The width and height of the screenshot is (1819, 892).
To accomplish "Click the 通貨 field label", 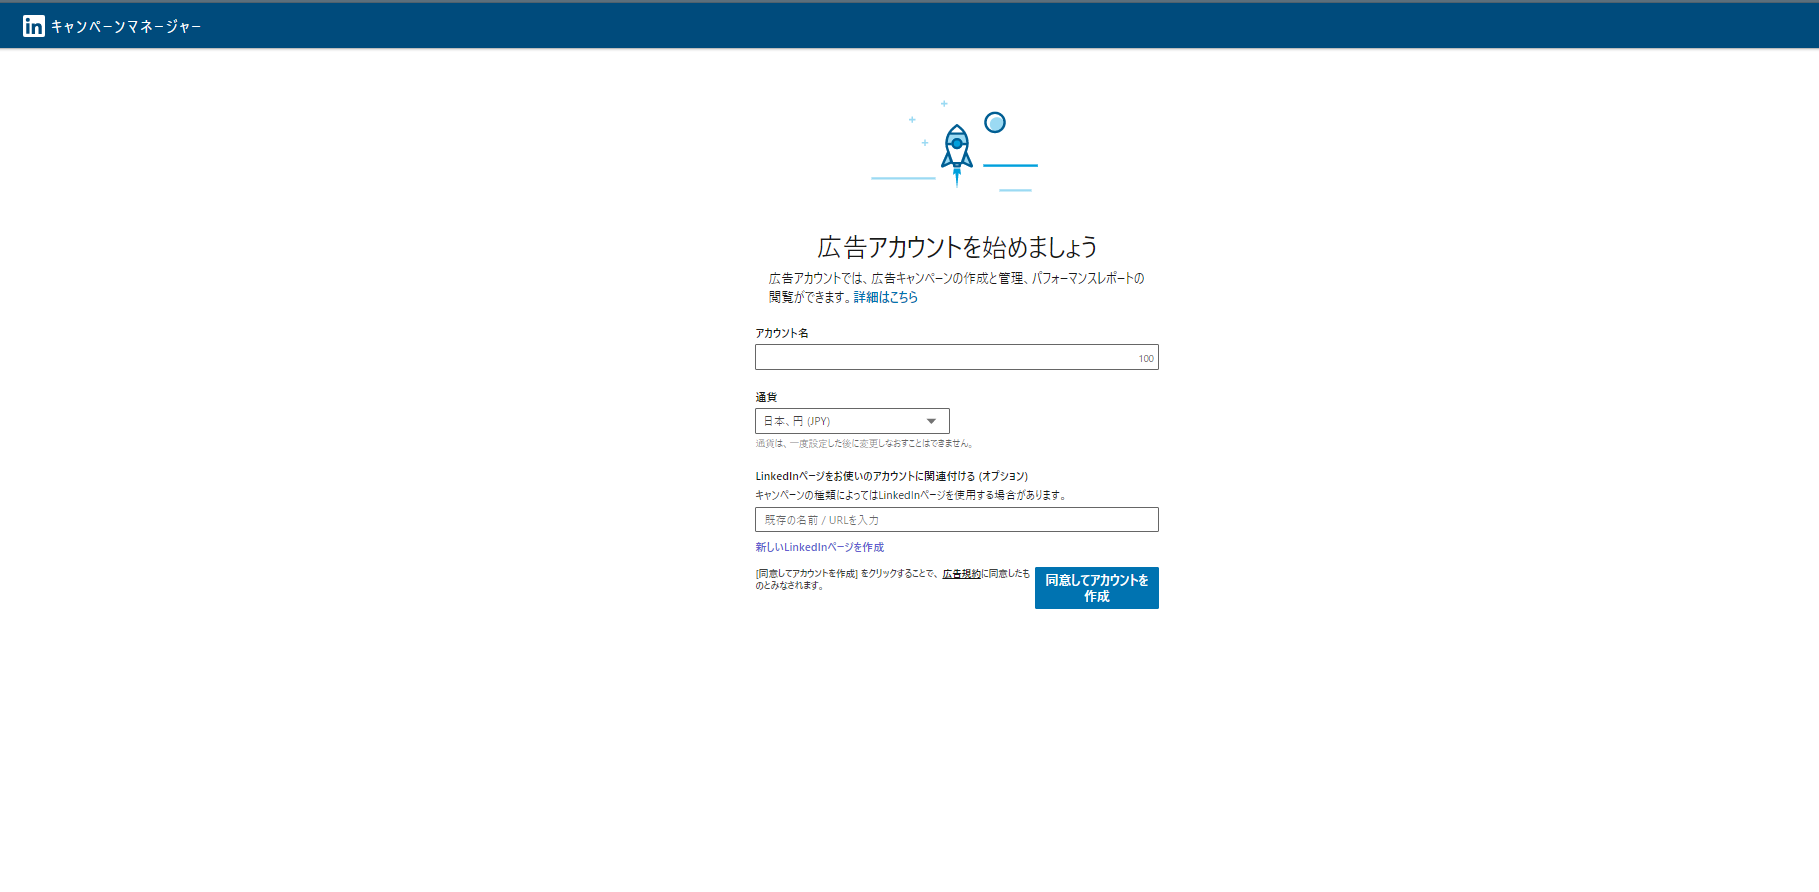I will [x=766, y=397].
